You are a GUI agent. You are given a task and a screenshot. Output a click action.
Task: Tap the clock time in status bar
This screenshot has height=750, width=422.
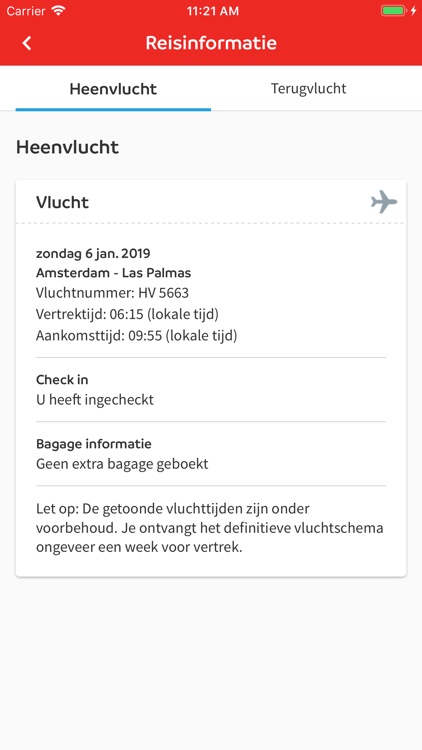(212, 11)
